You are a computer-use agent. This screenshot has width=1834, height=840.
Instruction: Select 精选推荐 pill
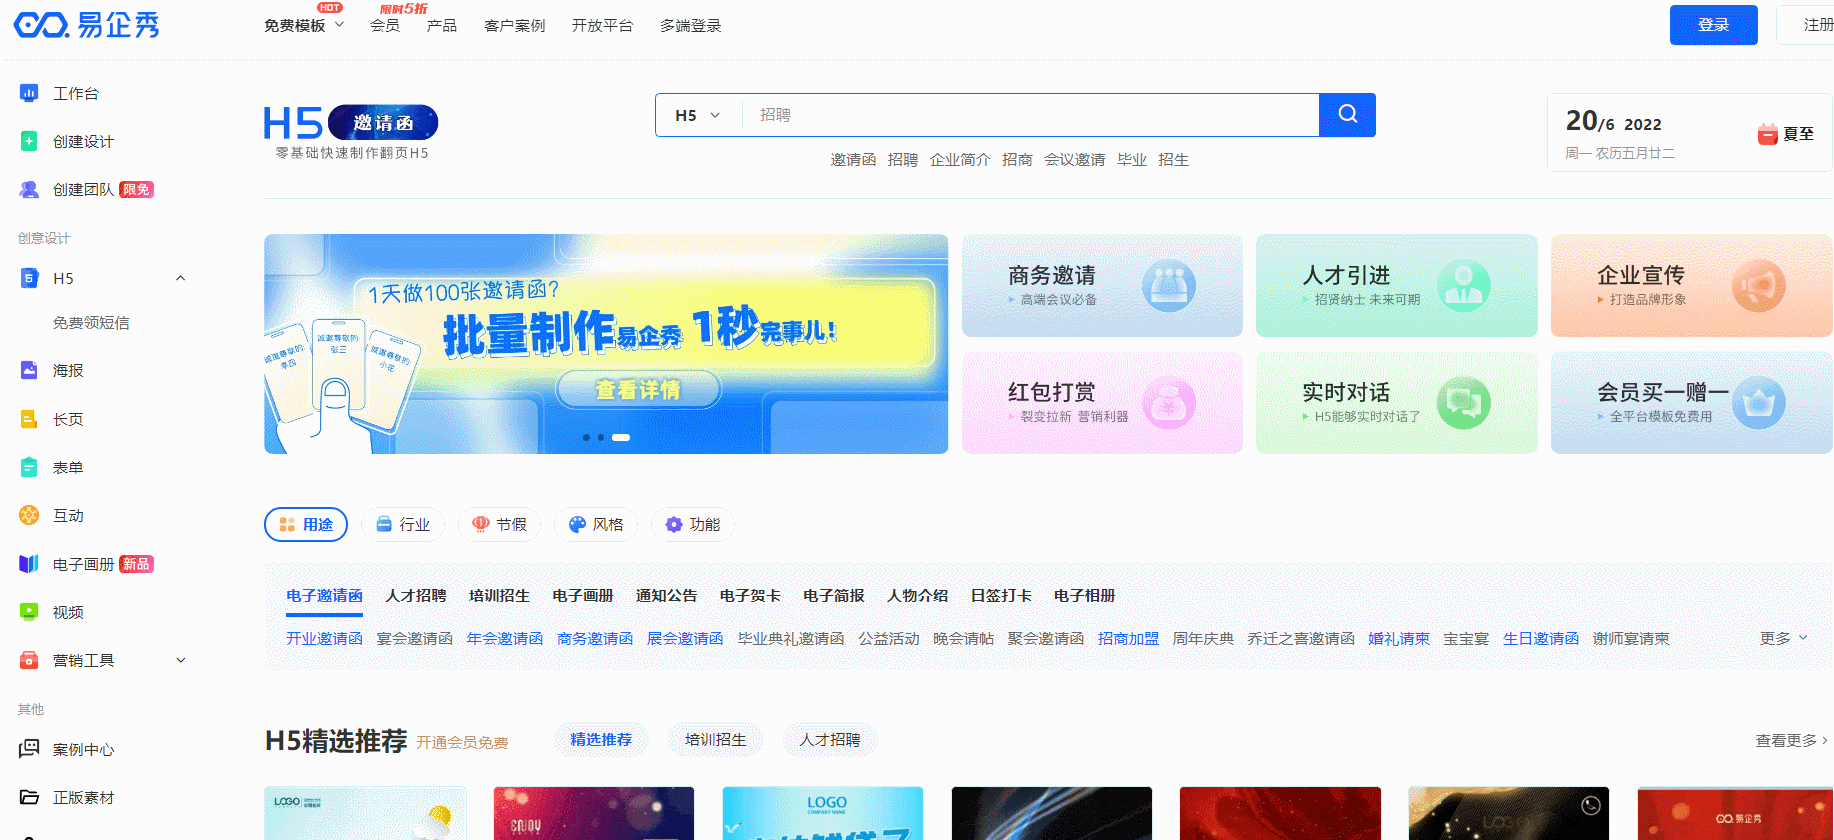[601, 739]
